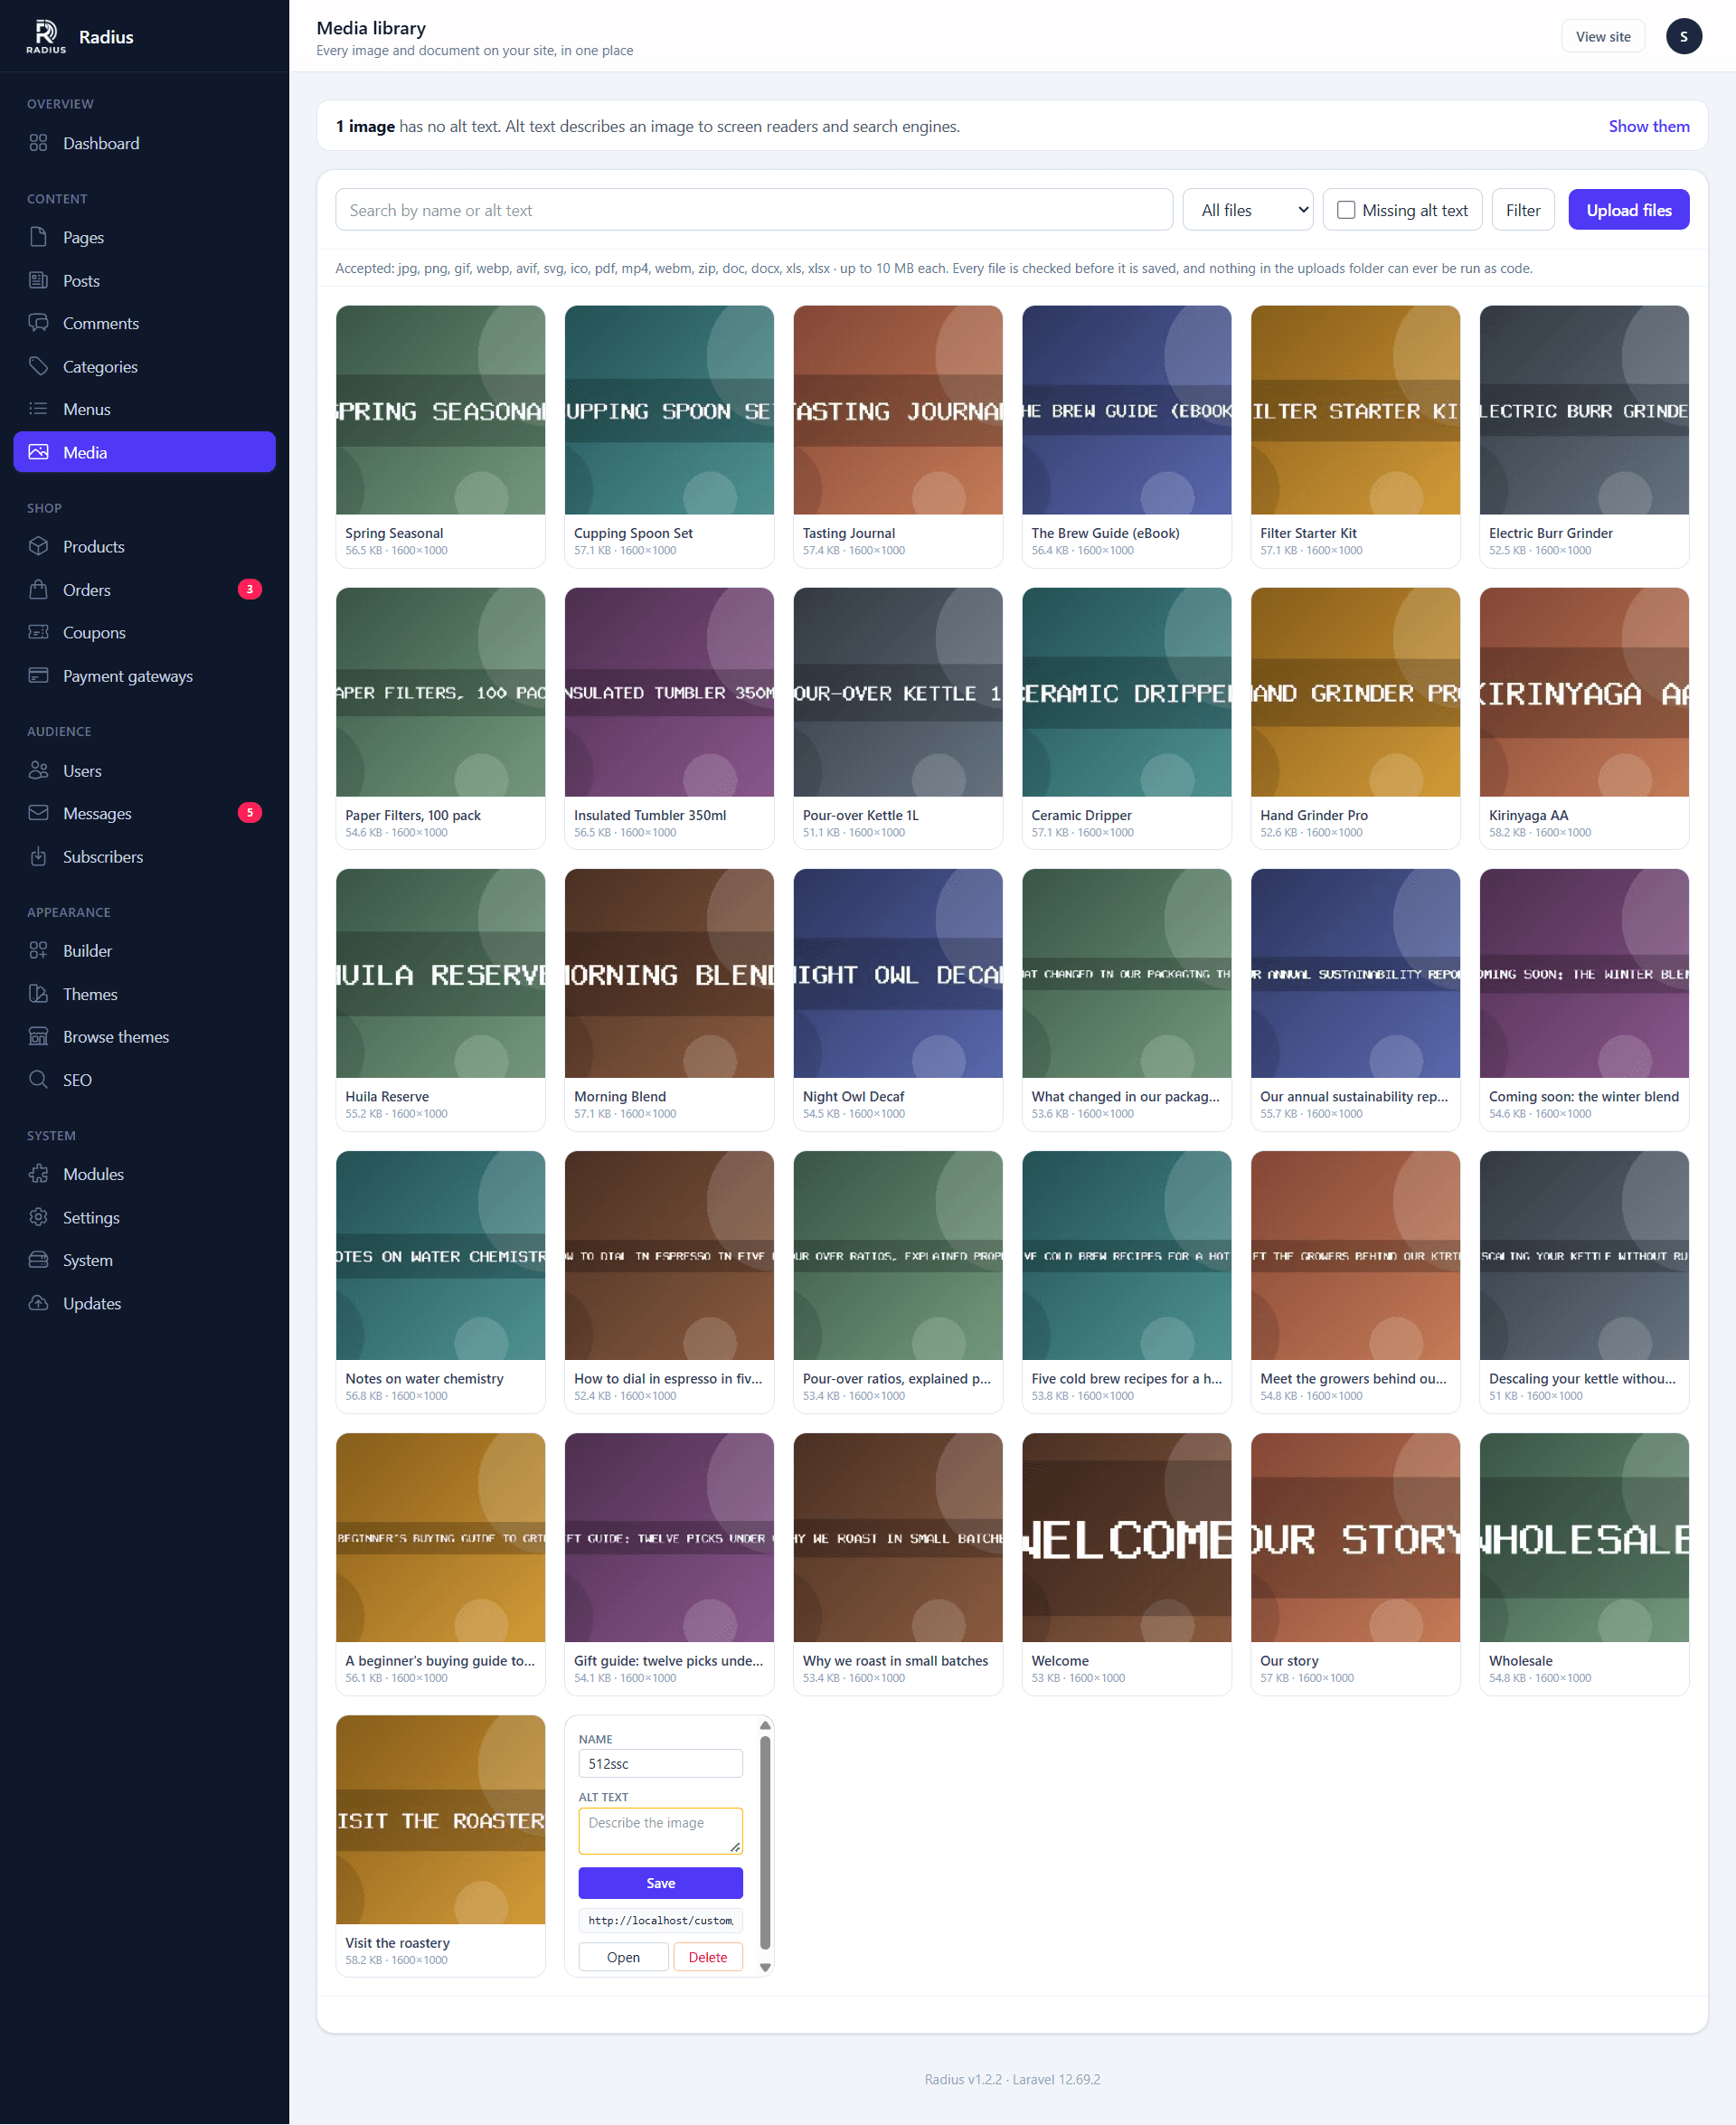Image resolution: width=1736 pixels, height=2125 pixels.
Task: Click the Media image icon
Action: [38, 452]
